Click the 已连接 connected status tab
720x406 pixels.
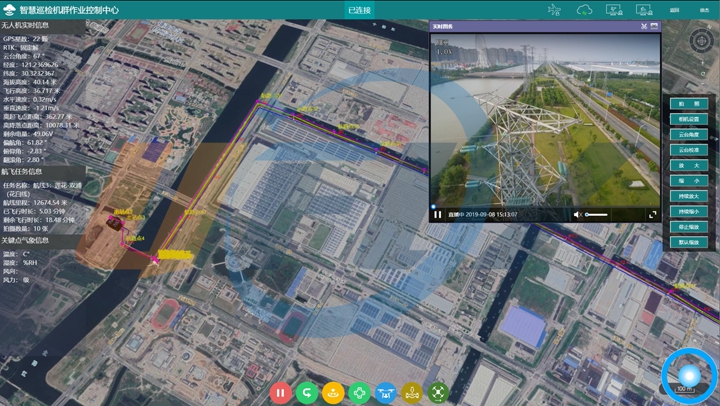click(359, 10)
